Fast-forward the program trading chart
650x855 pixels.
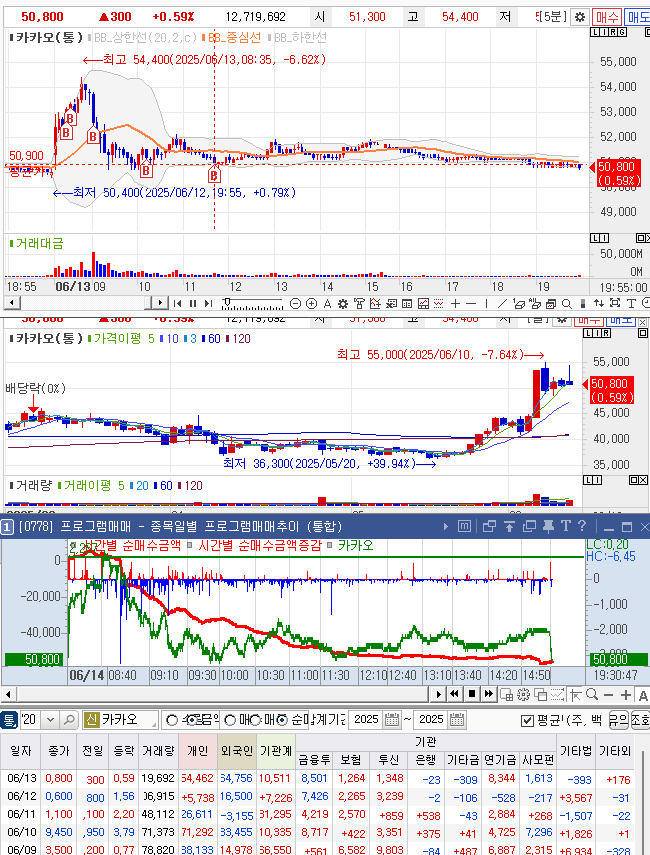click(489, 694)
